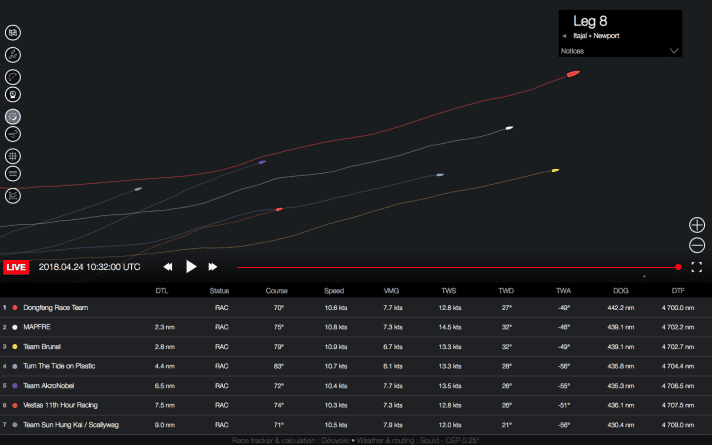This screenshot has height=445, width=712.
Task: Click the chart icon at sidebar bottom
Action: 13,196
